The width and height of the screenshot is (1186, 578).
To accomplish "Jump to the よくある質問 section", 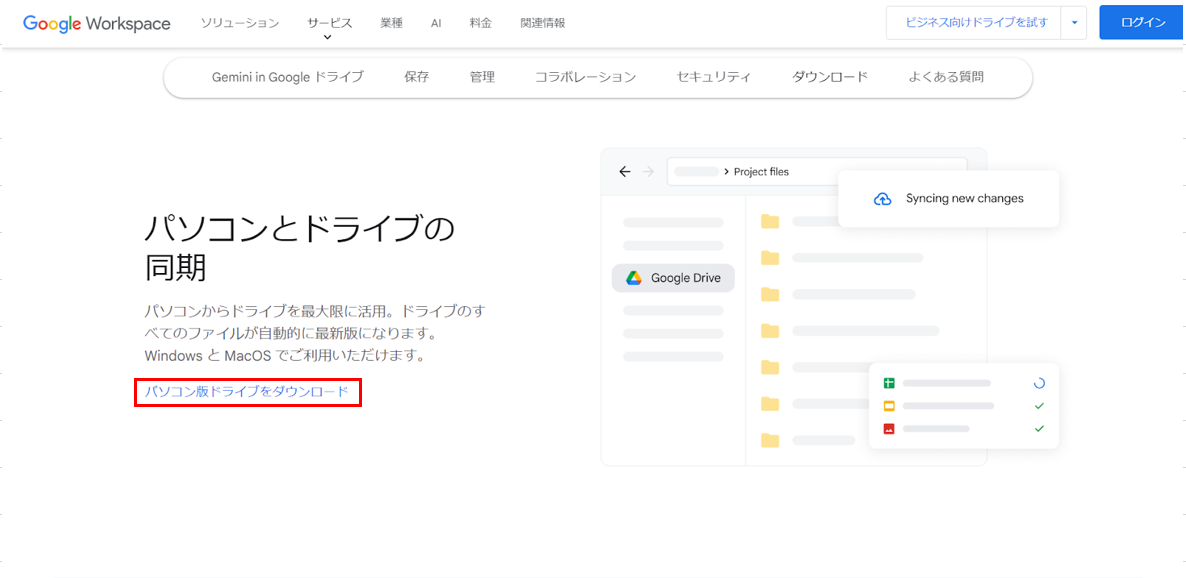I will pyautogui.click(x=946, y=76).
